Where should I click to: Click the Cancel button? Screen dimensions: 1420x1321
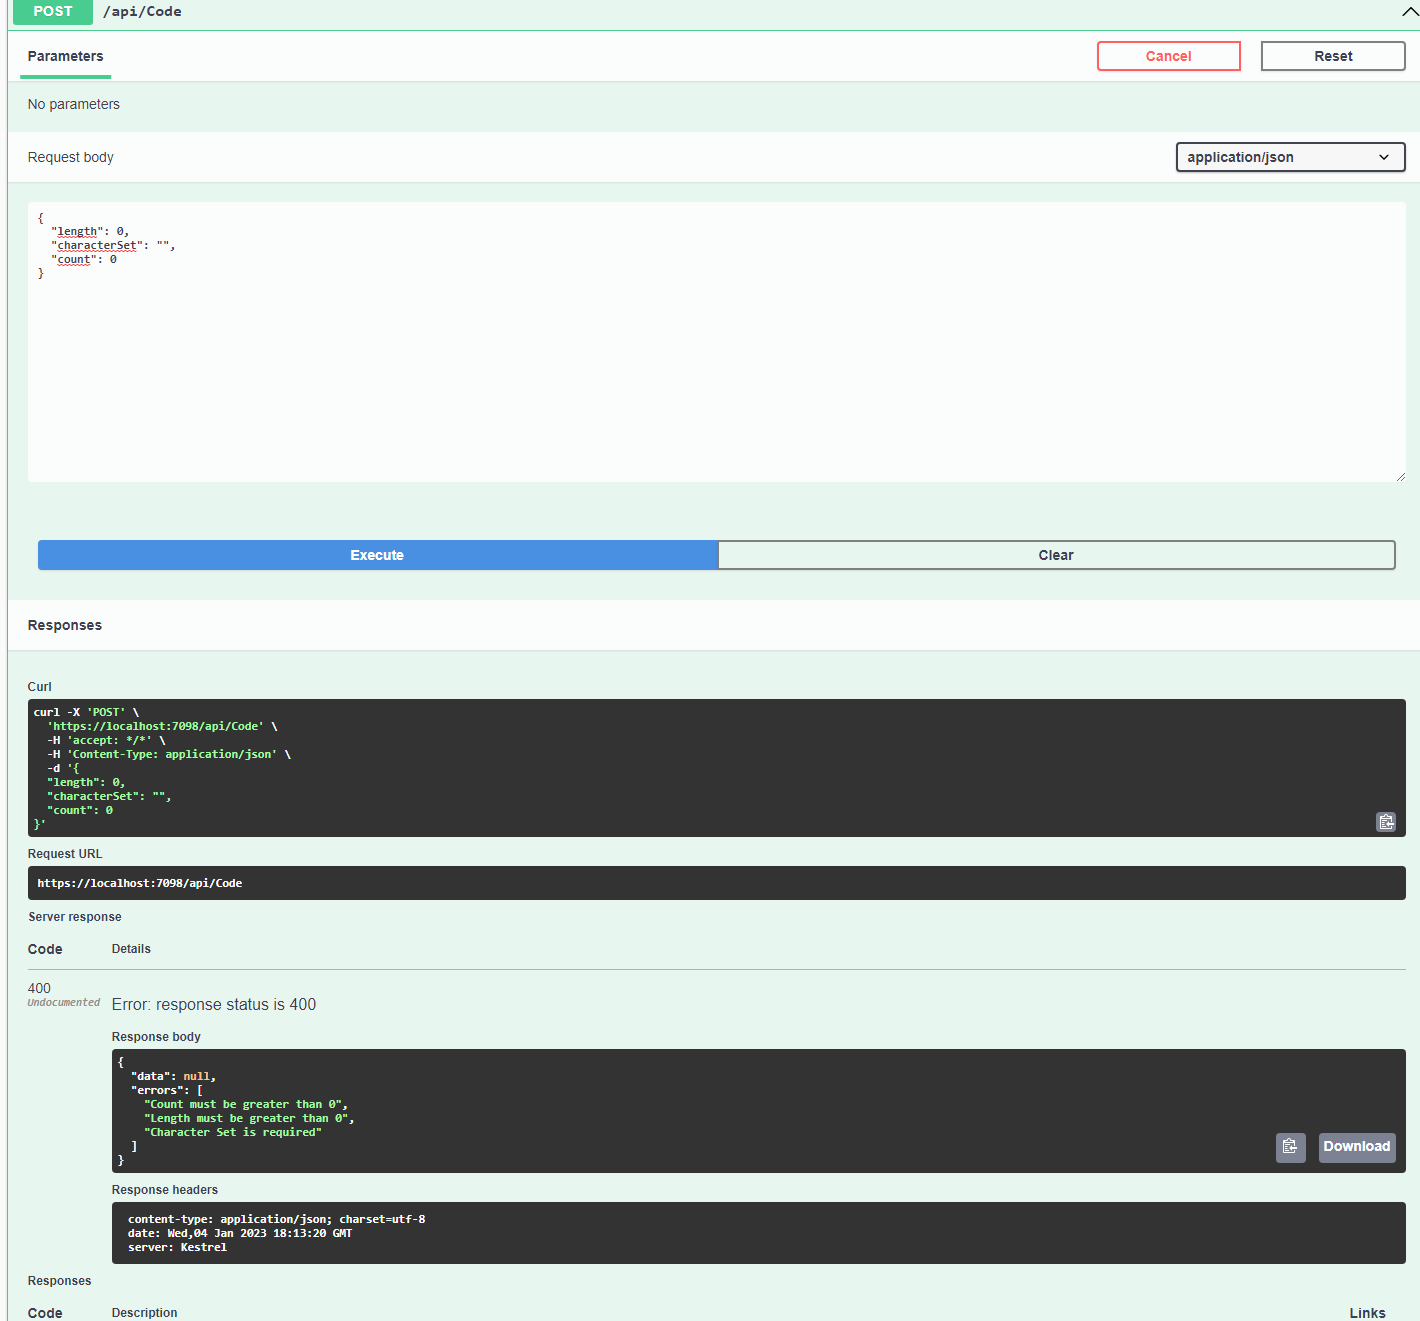[x=1169, y=56]
